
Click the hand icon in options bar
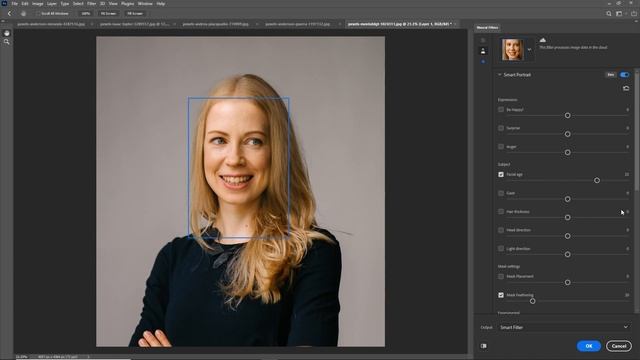(x=23, y=13)
